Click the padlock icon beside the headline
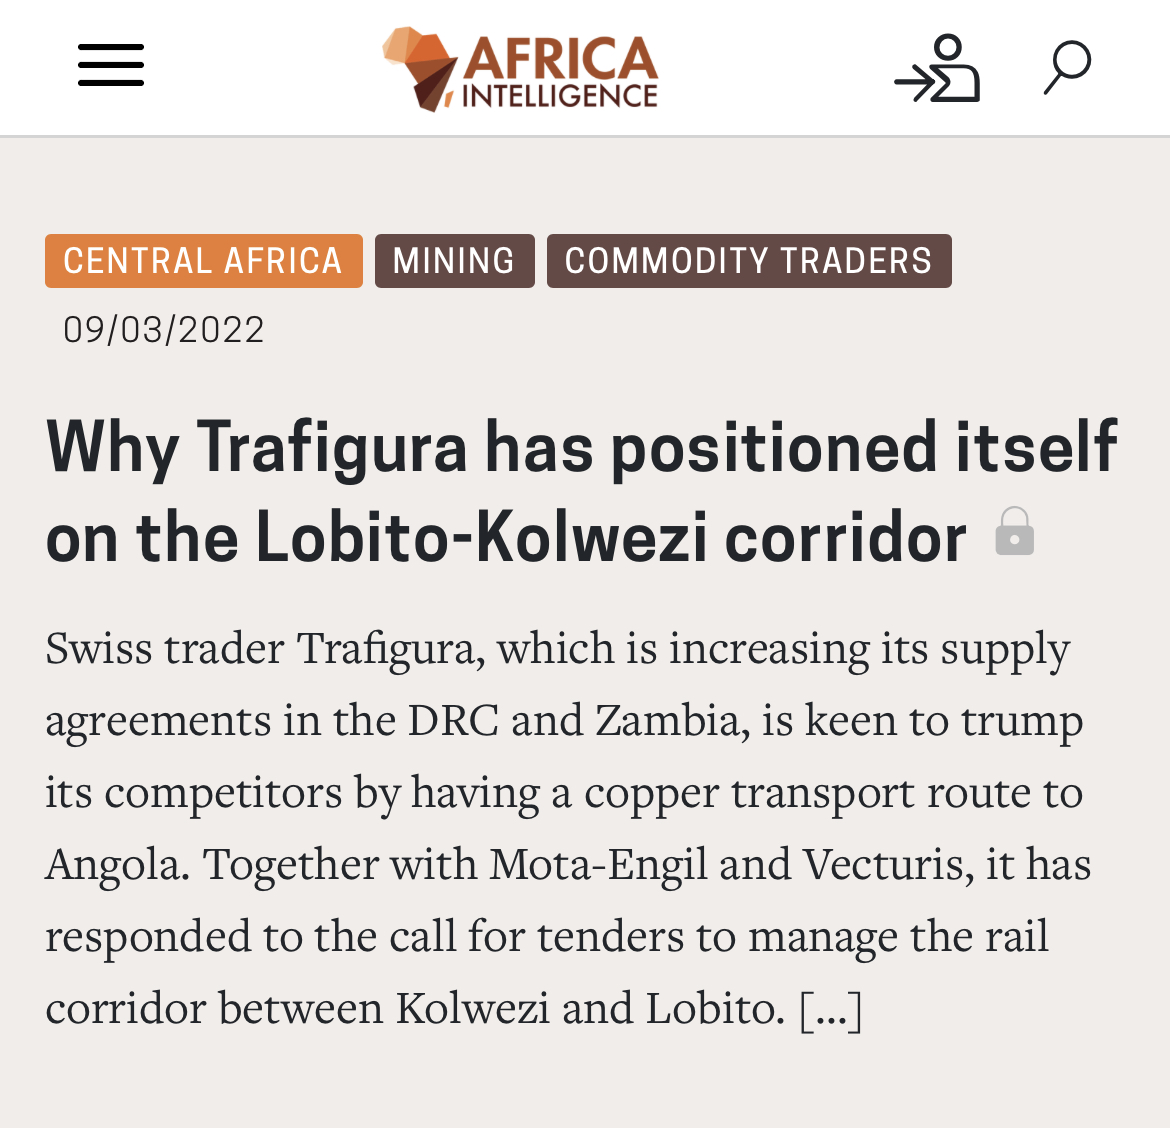 click(1015, 530)
